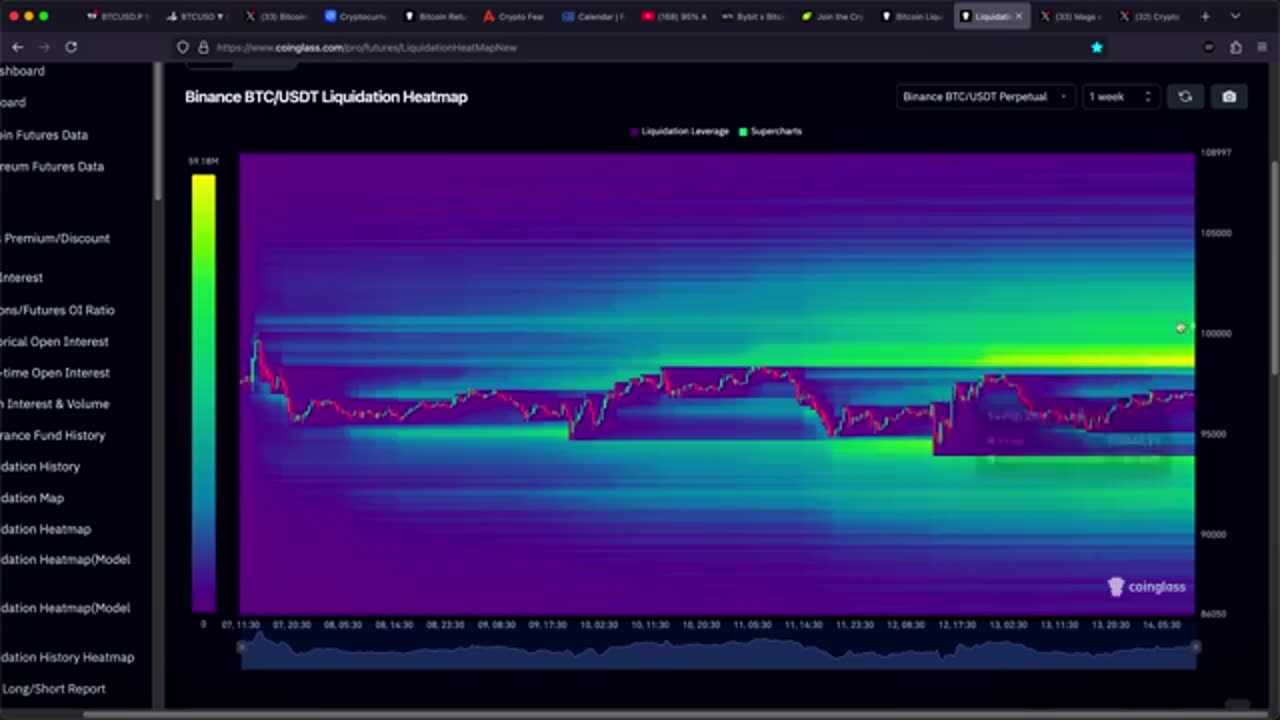Switch to the (33) Mega X tab

tap(1072, 16)
